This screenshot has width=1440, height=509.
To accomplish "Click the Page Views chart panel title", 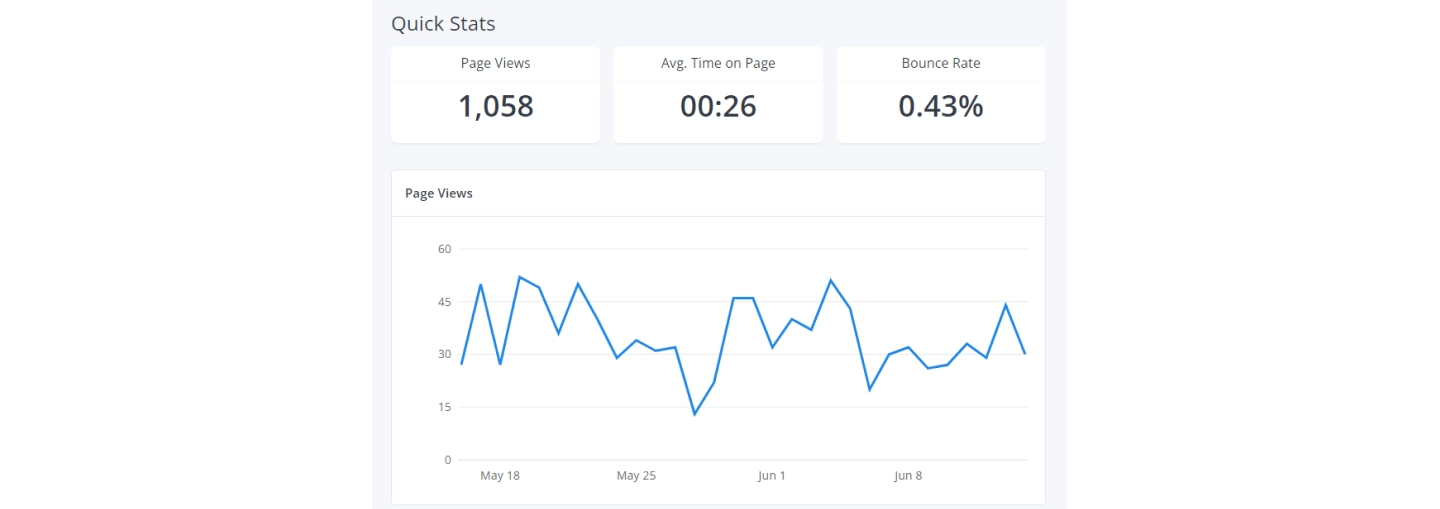I will pyautogui.click(x=438, y=193).
